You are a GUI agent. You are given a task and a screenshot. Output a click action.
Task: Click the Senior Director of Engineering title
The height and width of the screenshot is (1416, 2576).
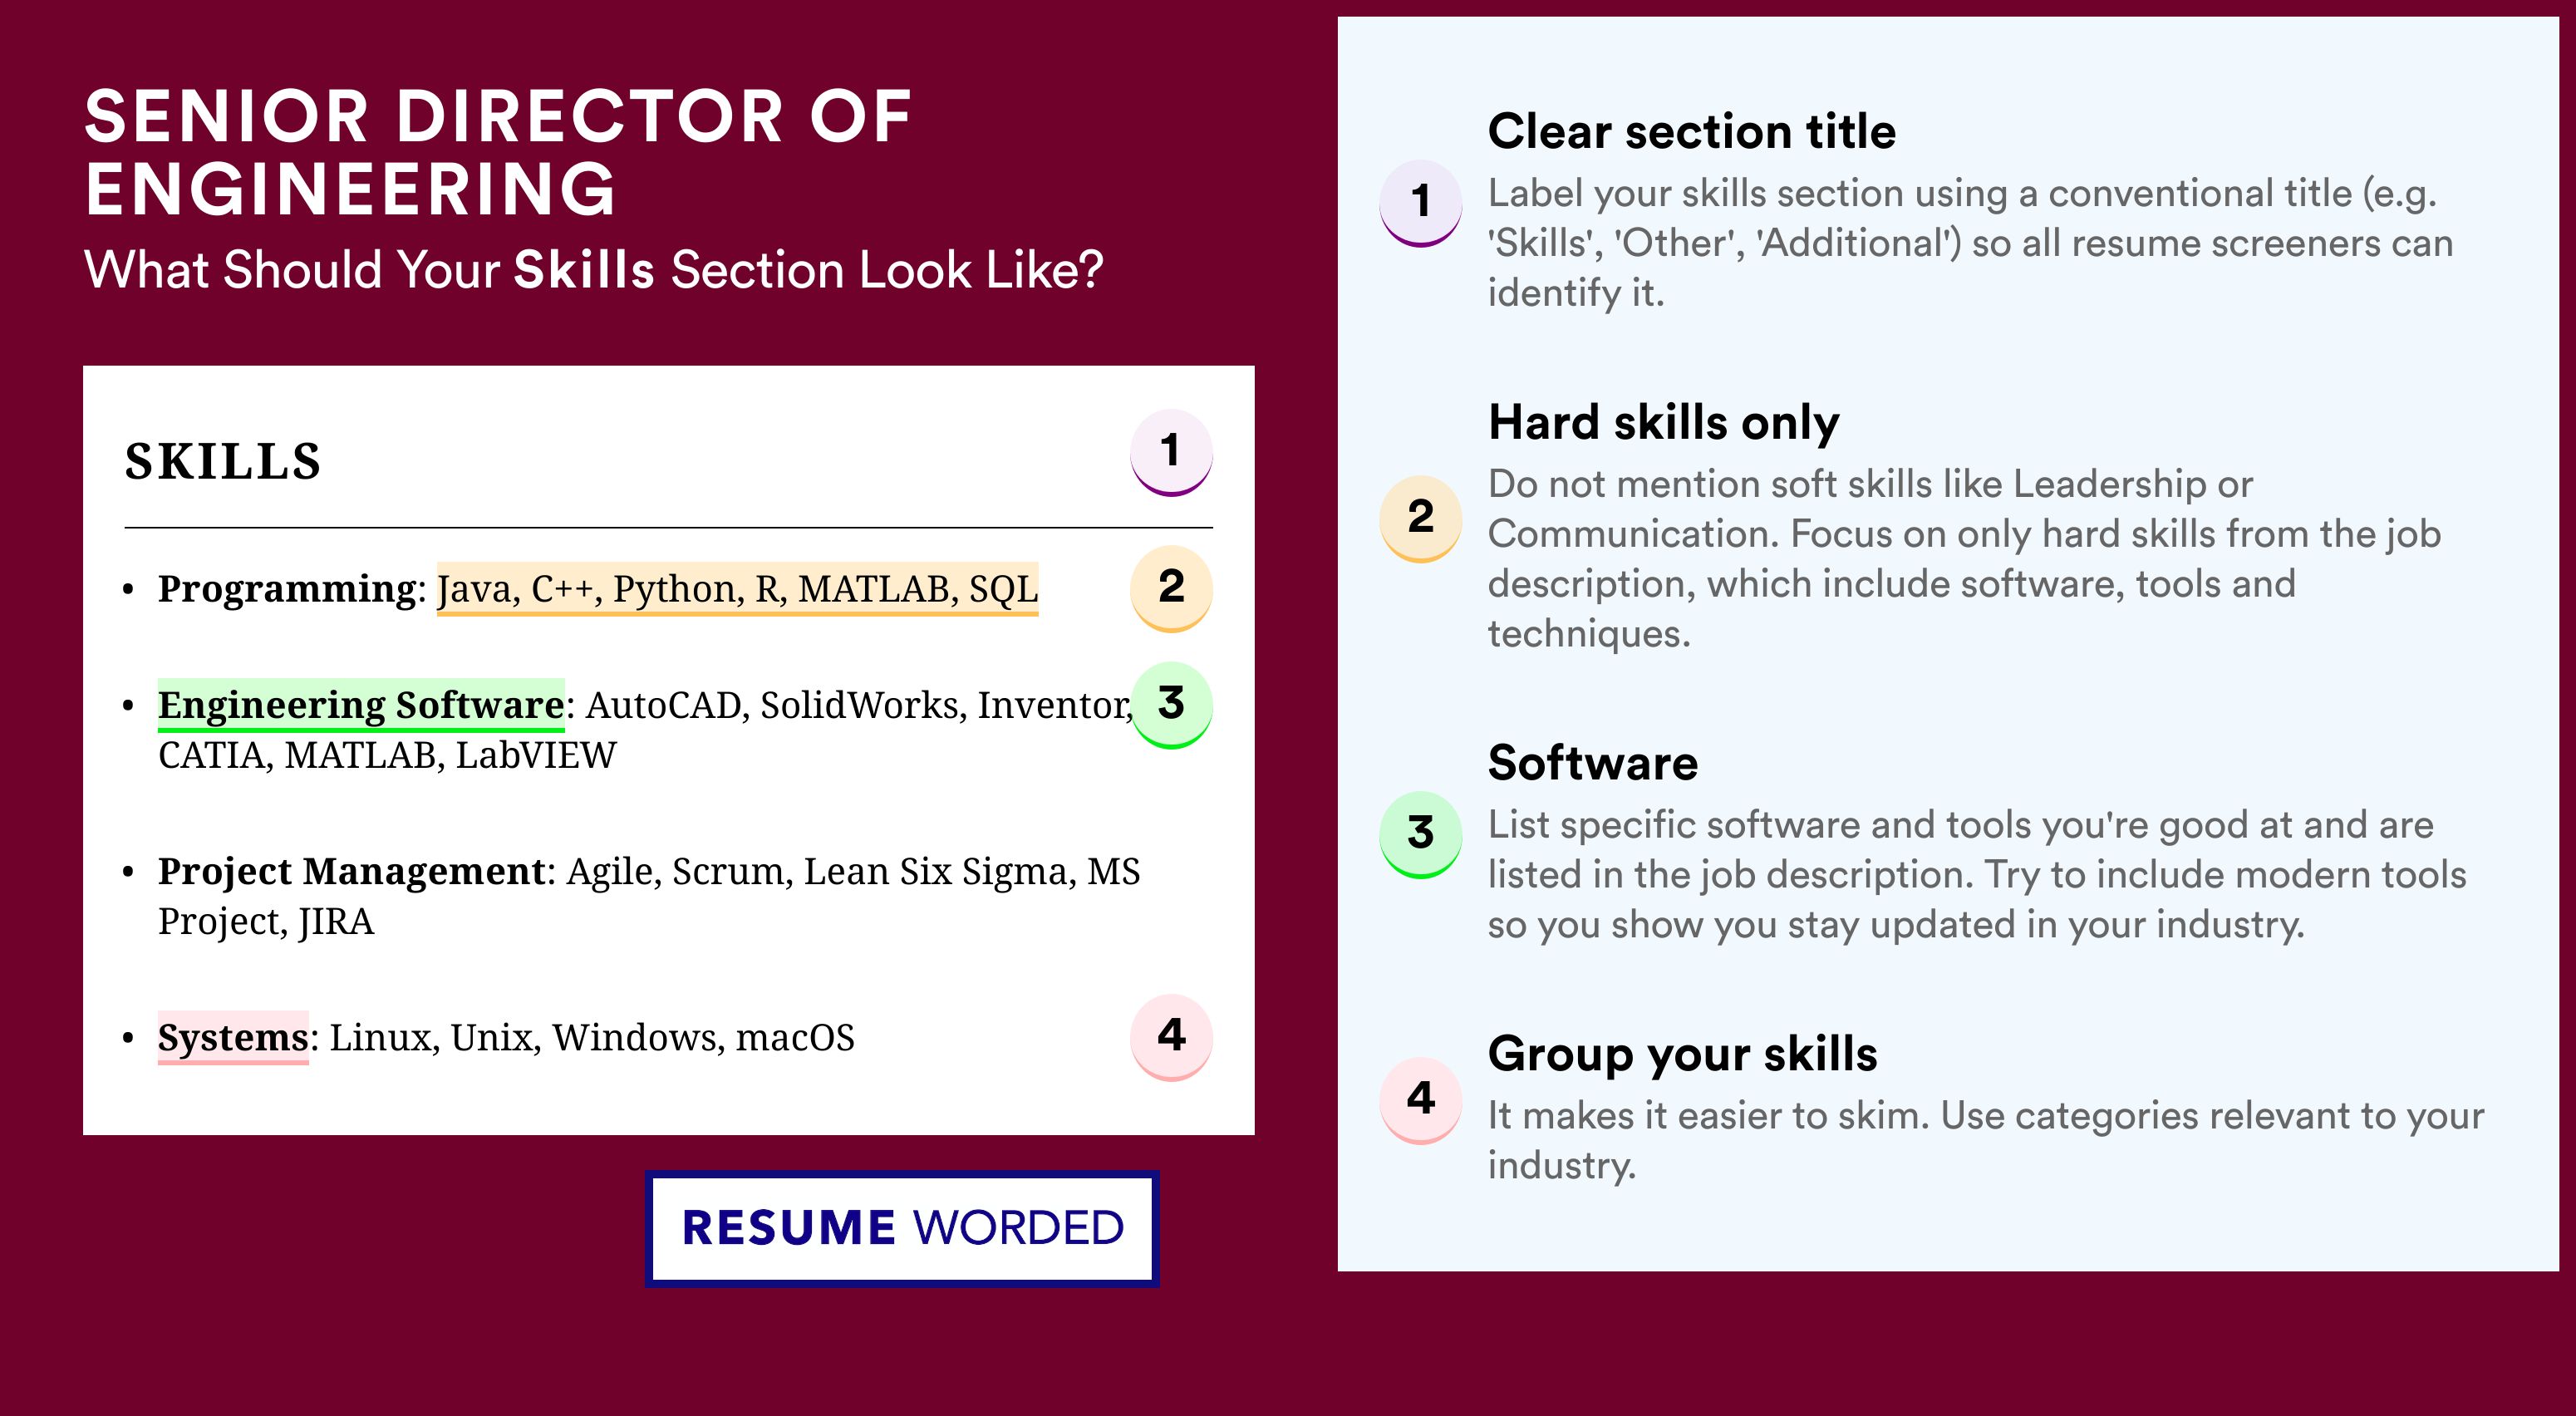497,152
